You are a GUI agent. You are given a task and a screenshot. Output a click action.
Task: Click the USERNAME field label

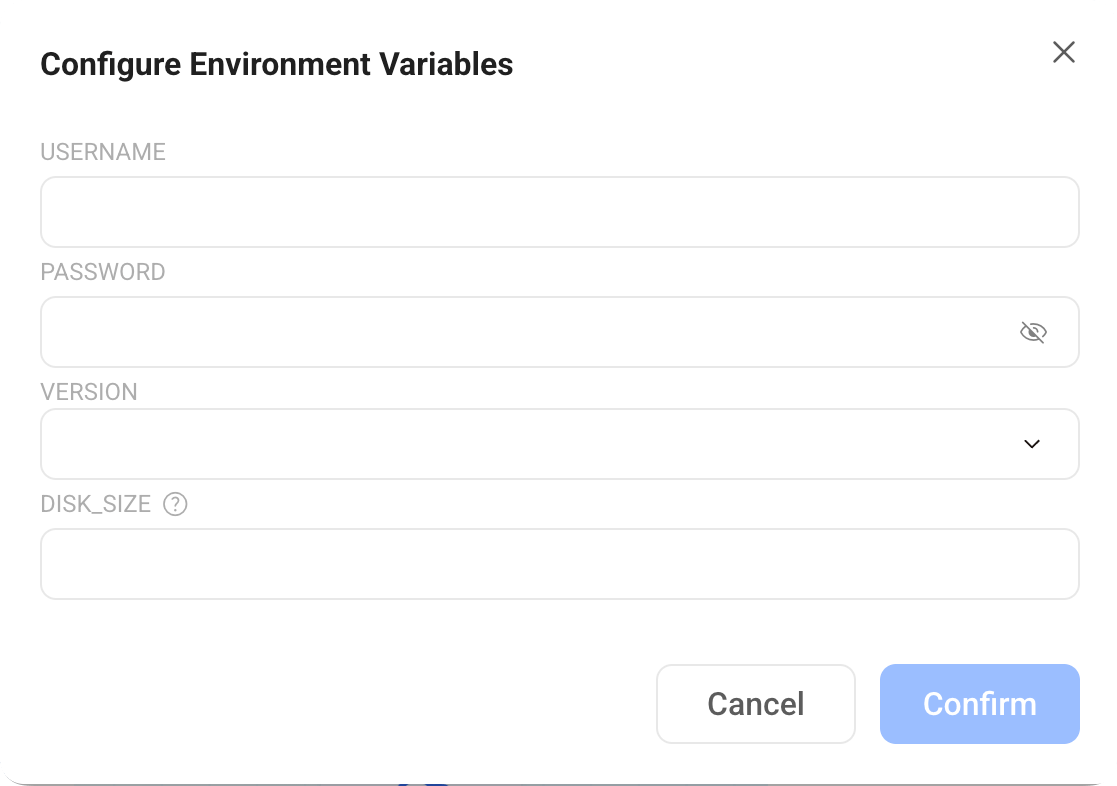(103, 152)
